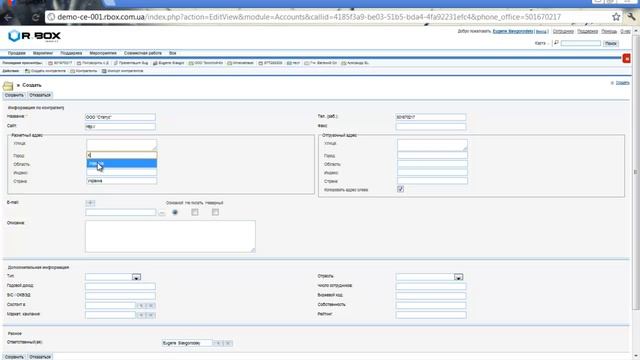640x360 pixels.
Task: Click the Число сотрудников input field
Action: point(431,286)
